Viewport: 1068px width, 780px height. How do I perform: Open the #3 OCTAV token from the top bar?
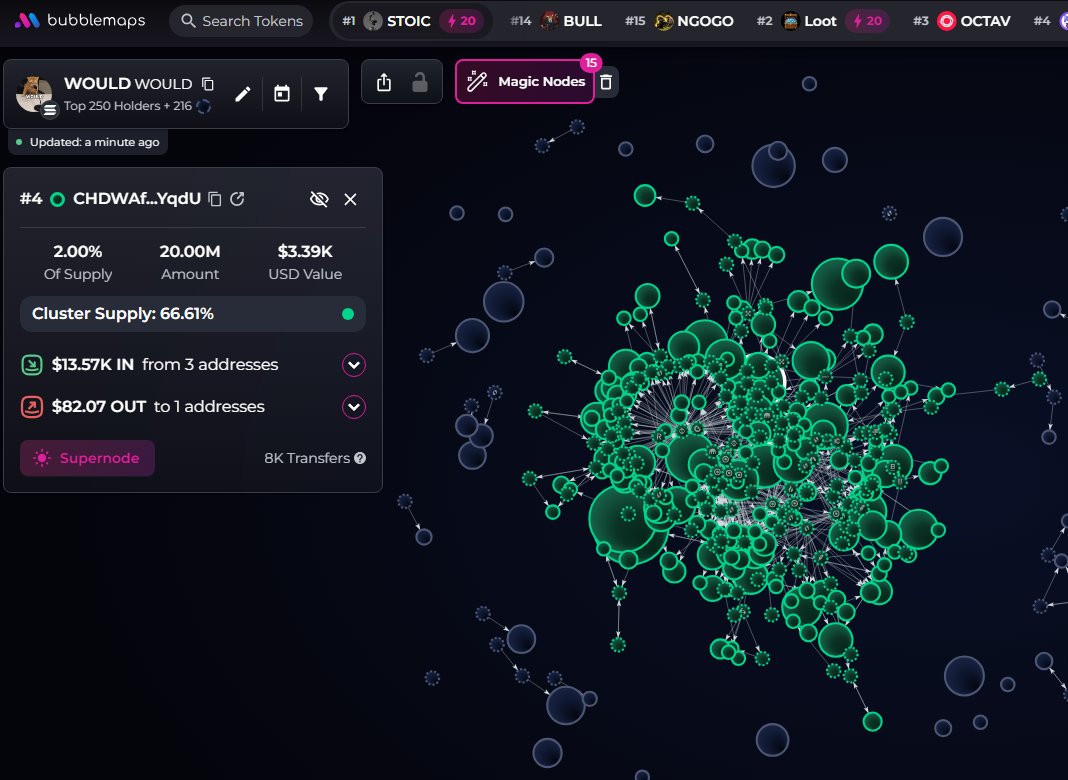click(963, 19)
